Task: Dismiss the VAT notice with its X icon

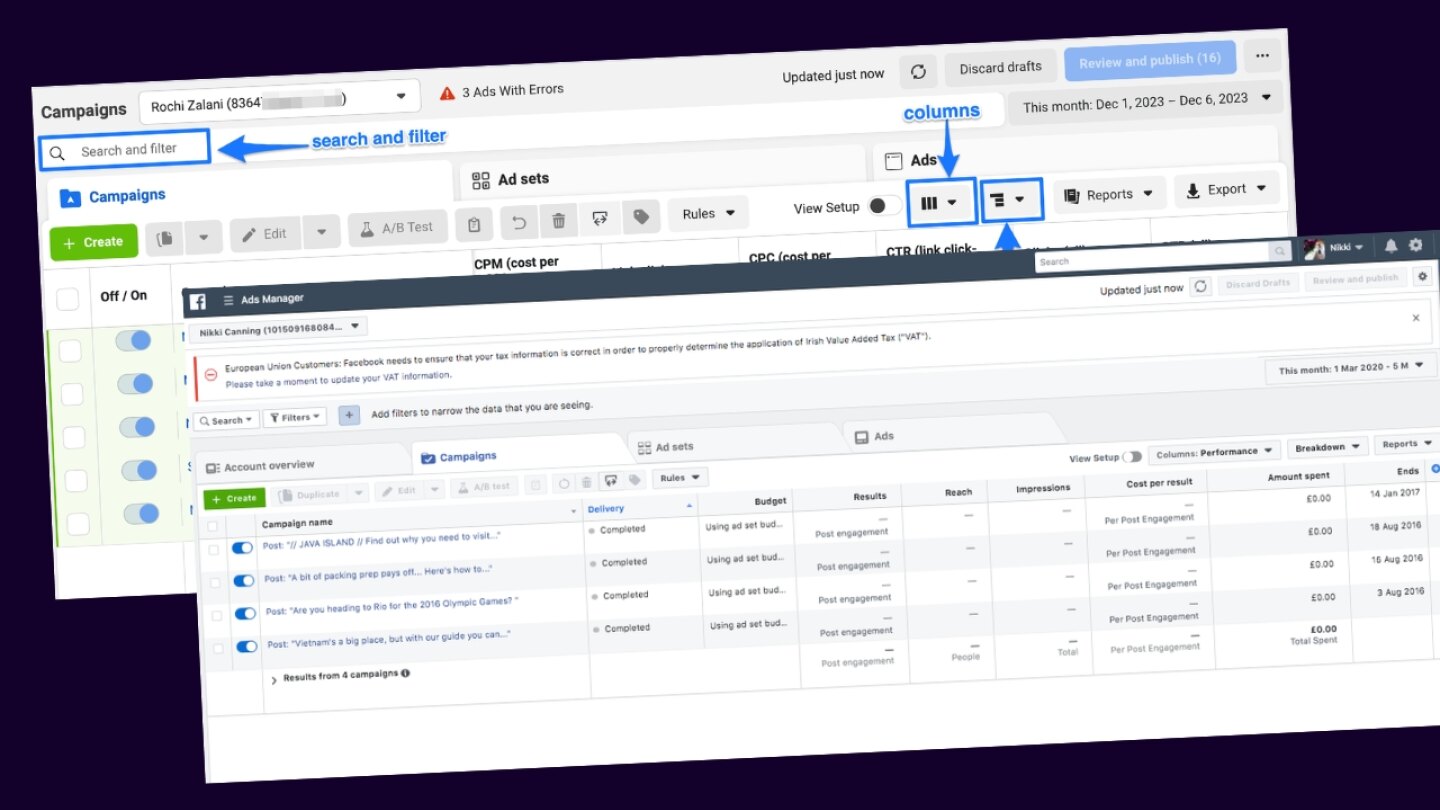Action: click(1415, 318)
